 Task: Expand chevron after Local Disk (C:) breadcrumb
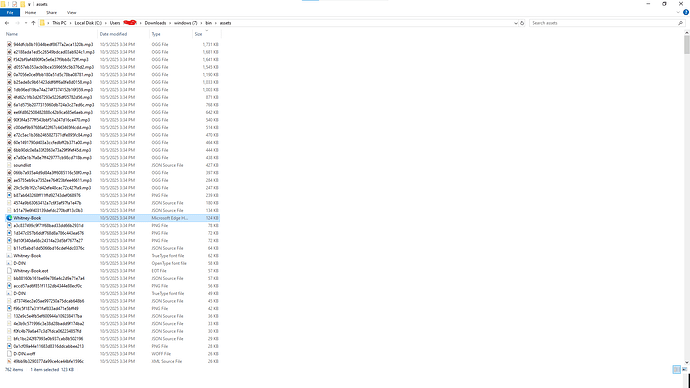click(x=106, y=23)
